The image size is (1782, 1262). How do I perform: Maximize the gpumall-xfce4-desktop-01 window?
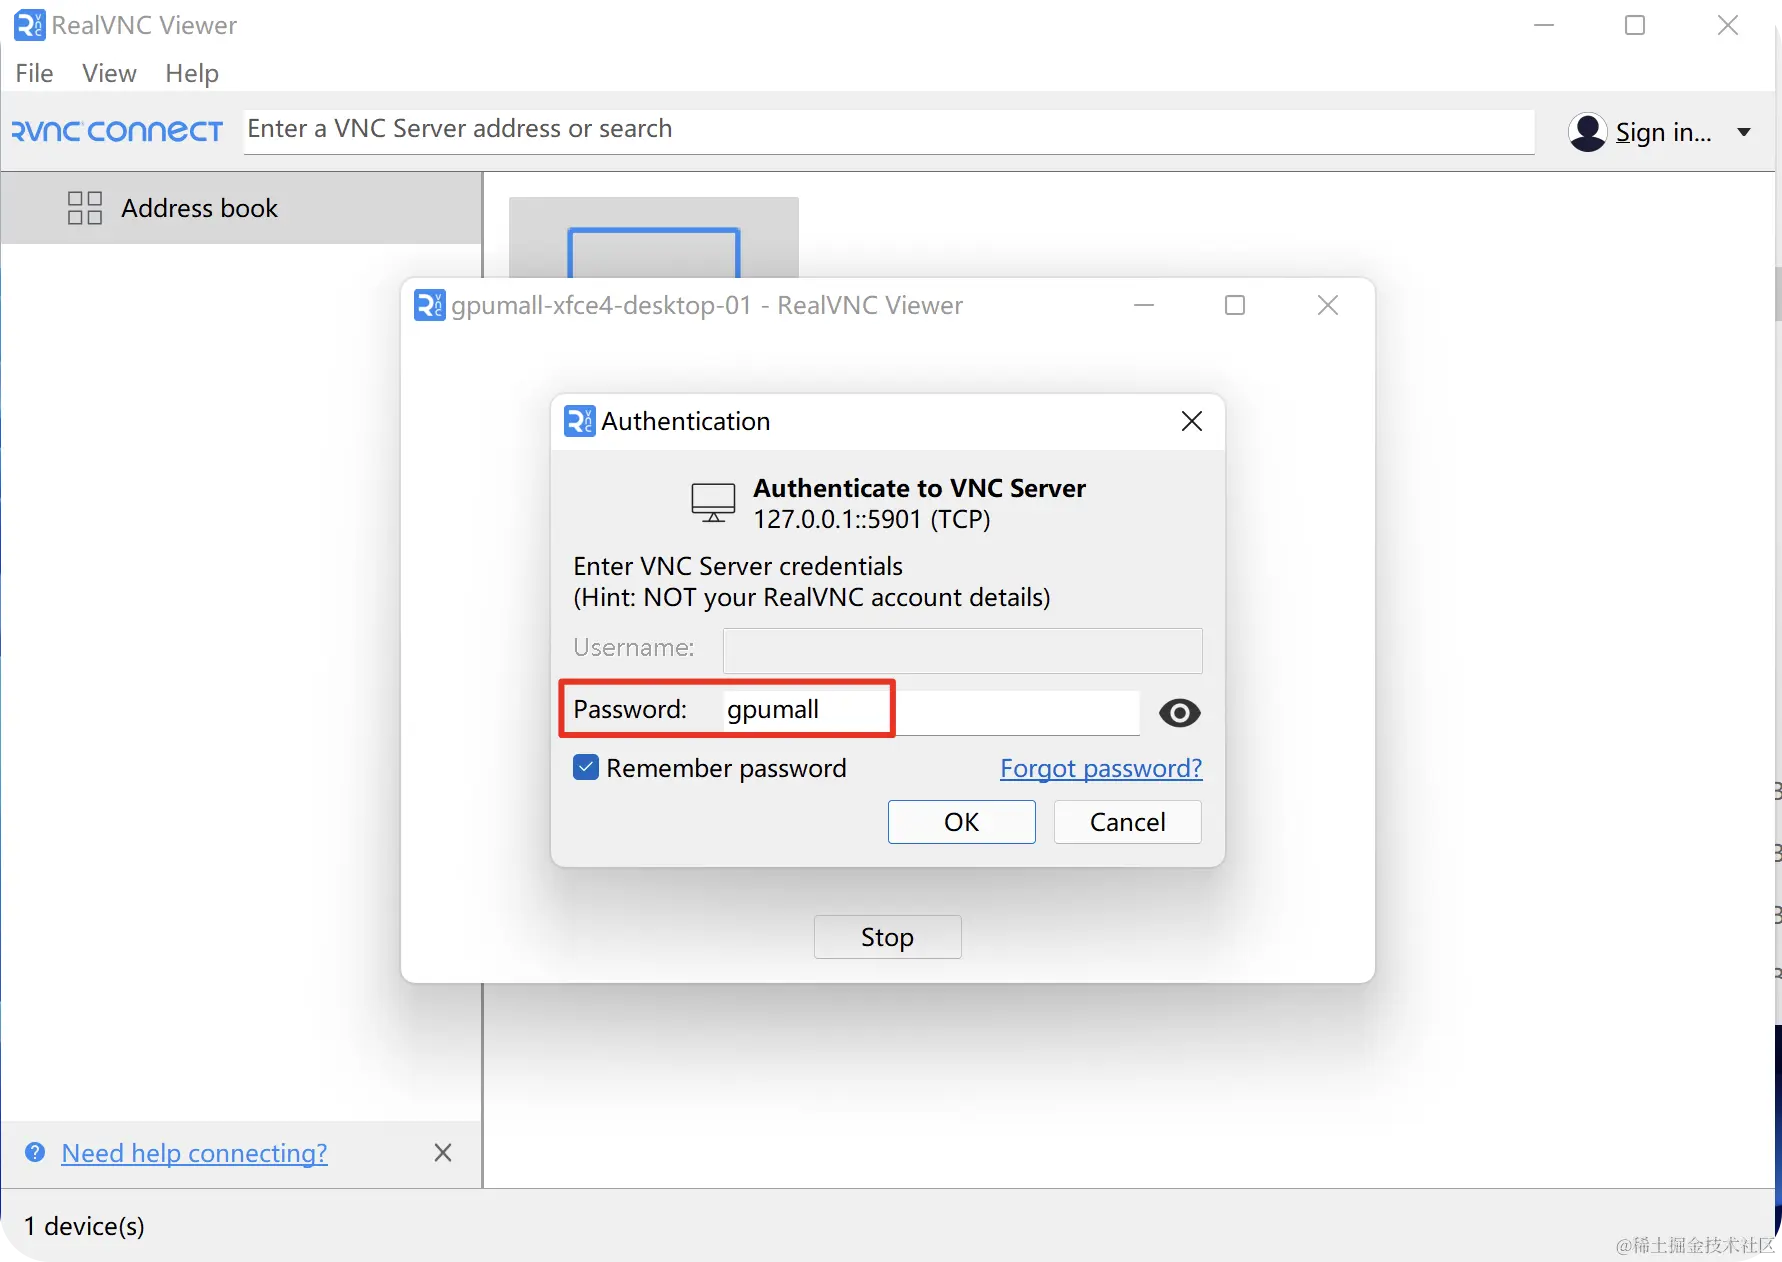point(1235,305)
